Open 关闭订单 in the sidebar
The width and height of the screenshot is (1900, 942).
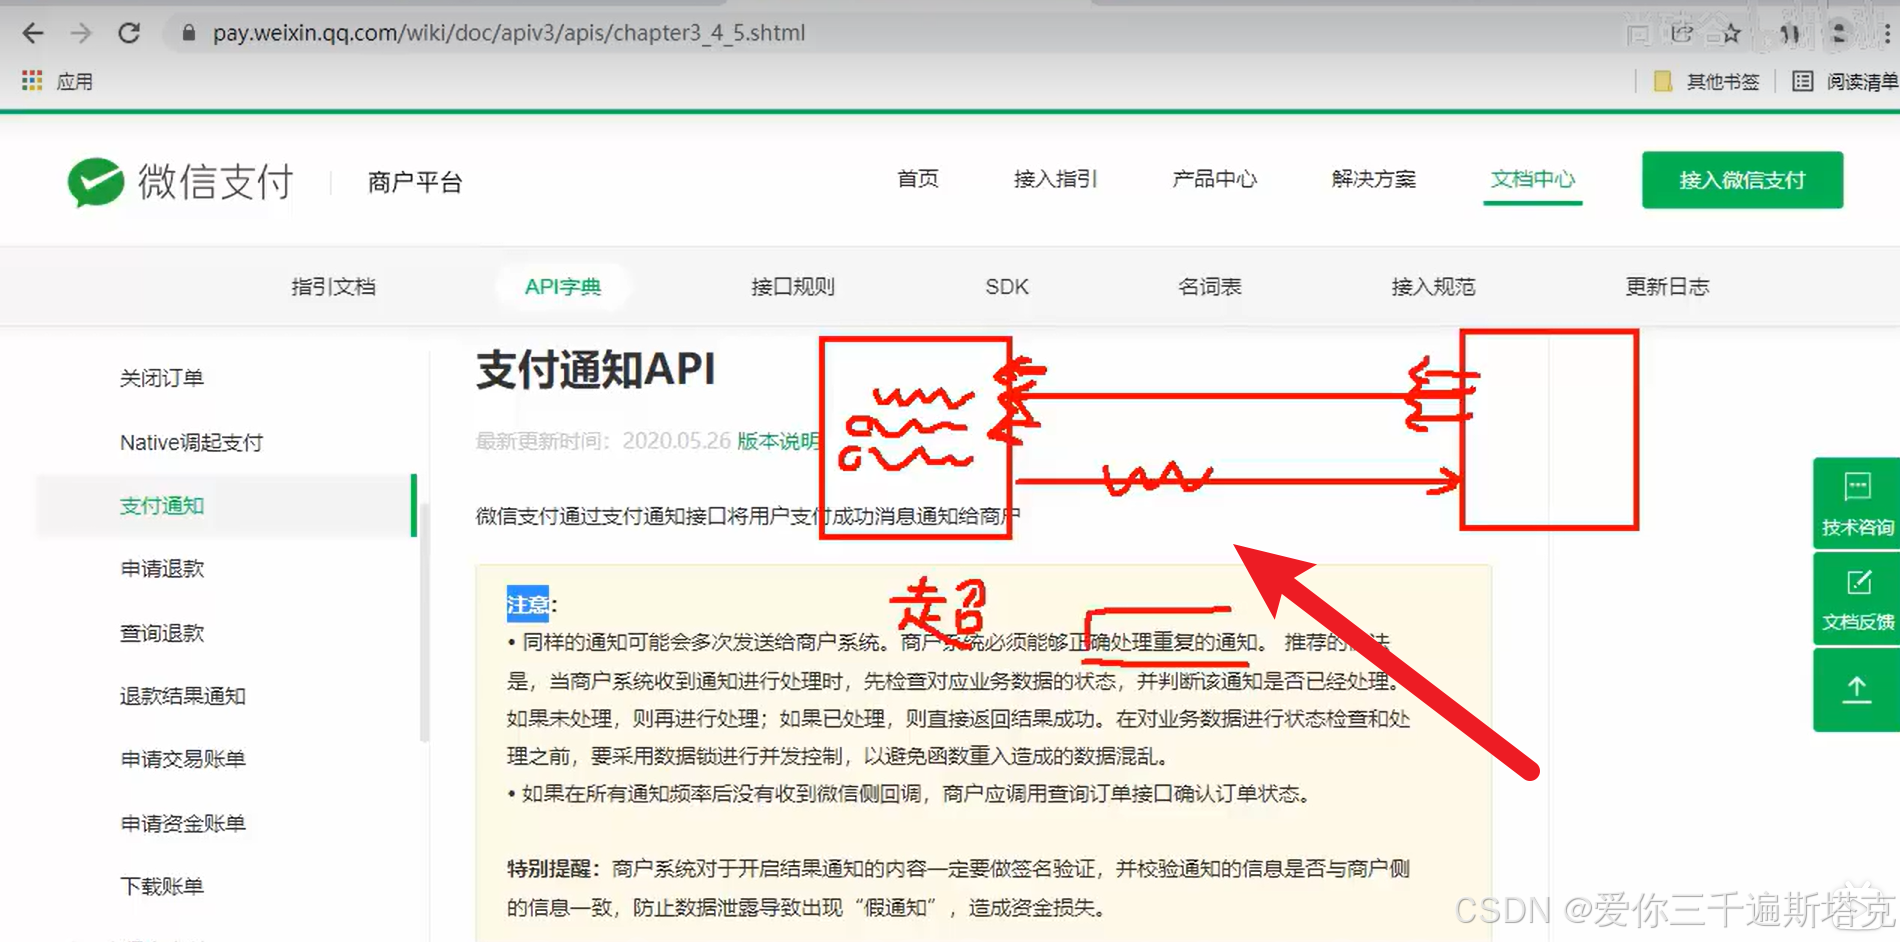click(162, 378)
